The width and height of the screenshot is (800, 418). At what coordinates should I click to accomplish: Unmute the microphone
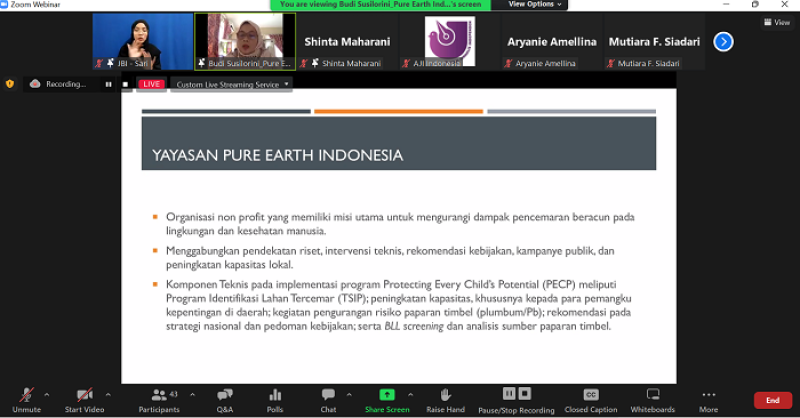pos(27,395)
